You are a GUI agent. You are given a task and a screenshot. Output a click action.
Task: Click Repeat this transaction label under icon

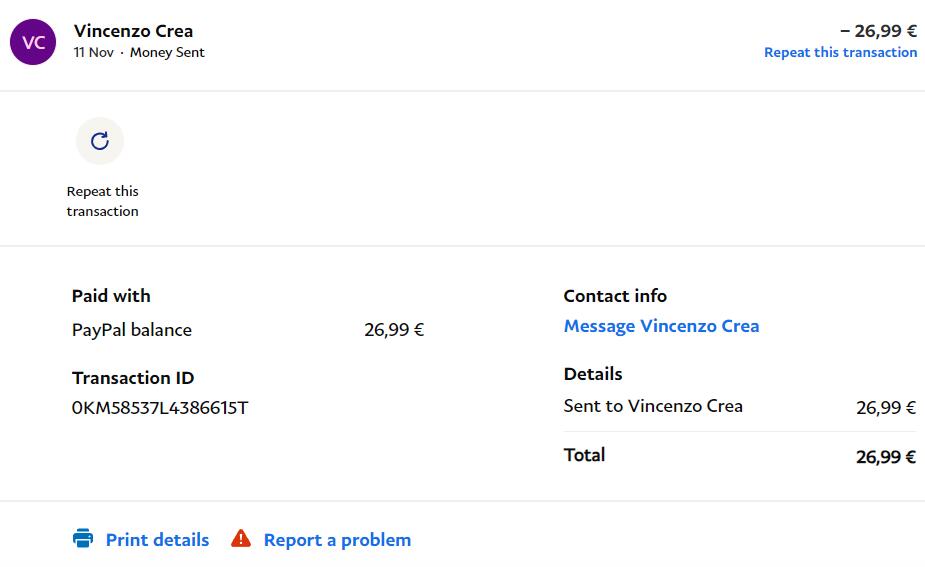coord(102,201)
